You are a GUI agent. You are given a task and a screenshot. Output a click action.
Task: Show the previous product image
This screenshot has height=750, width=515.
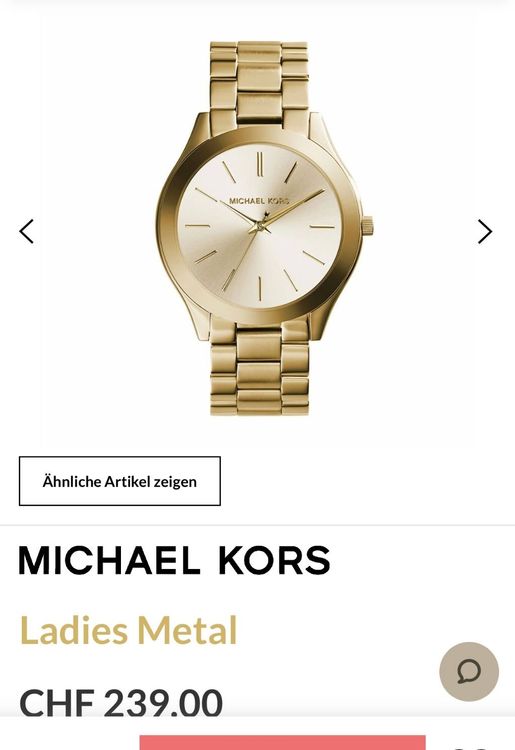27,232
